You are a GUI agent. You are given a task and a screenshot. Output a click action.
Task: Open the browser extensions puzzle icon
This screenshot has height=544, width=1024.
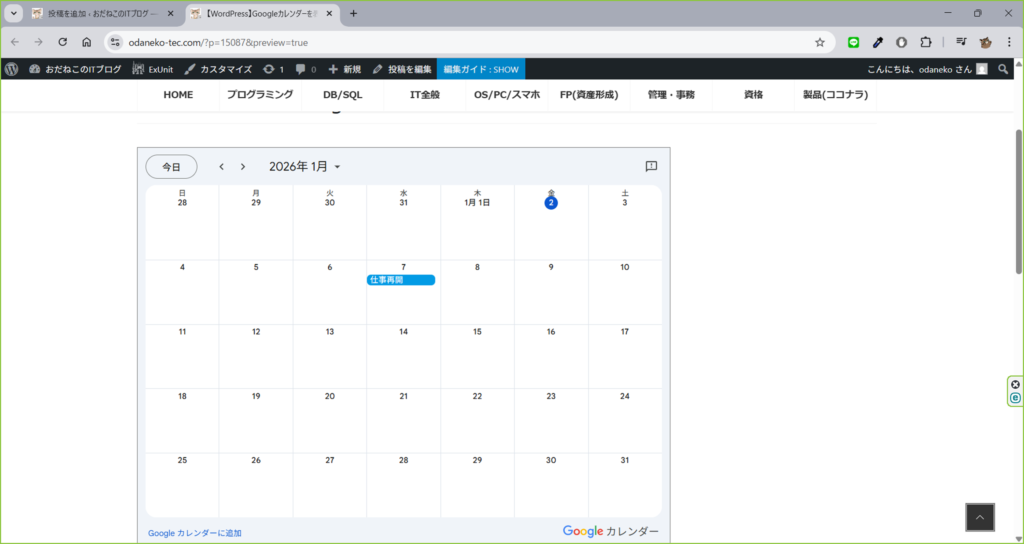(x=925, y=42)
